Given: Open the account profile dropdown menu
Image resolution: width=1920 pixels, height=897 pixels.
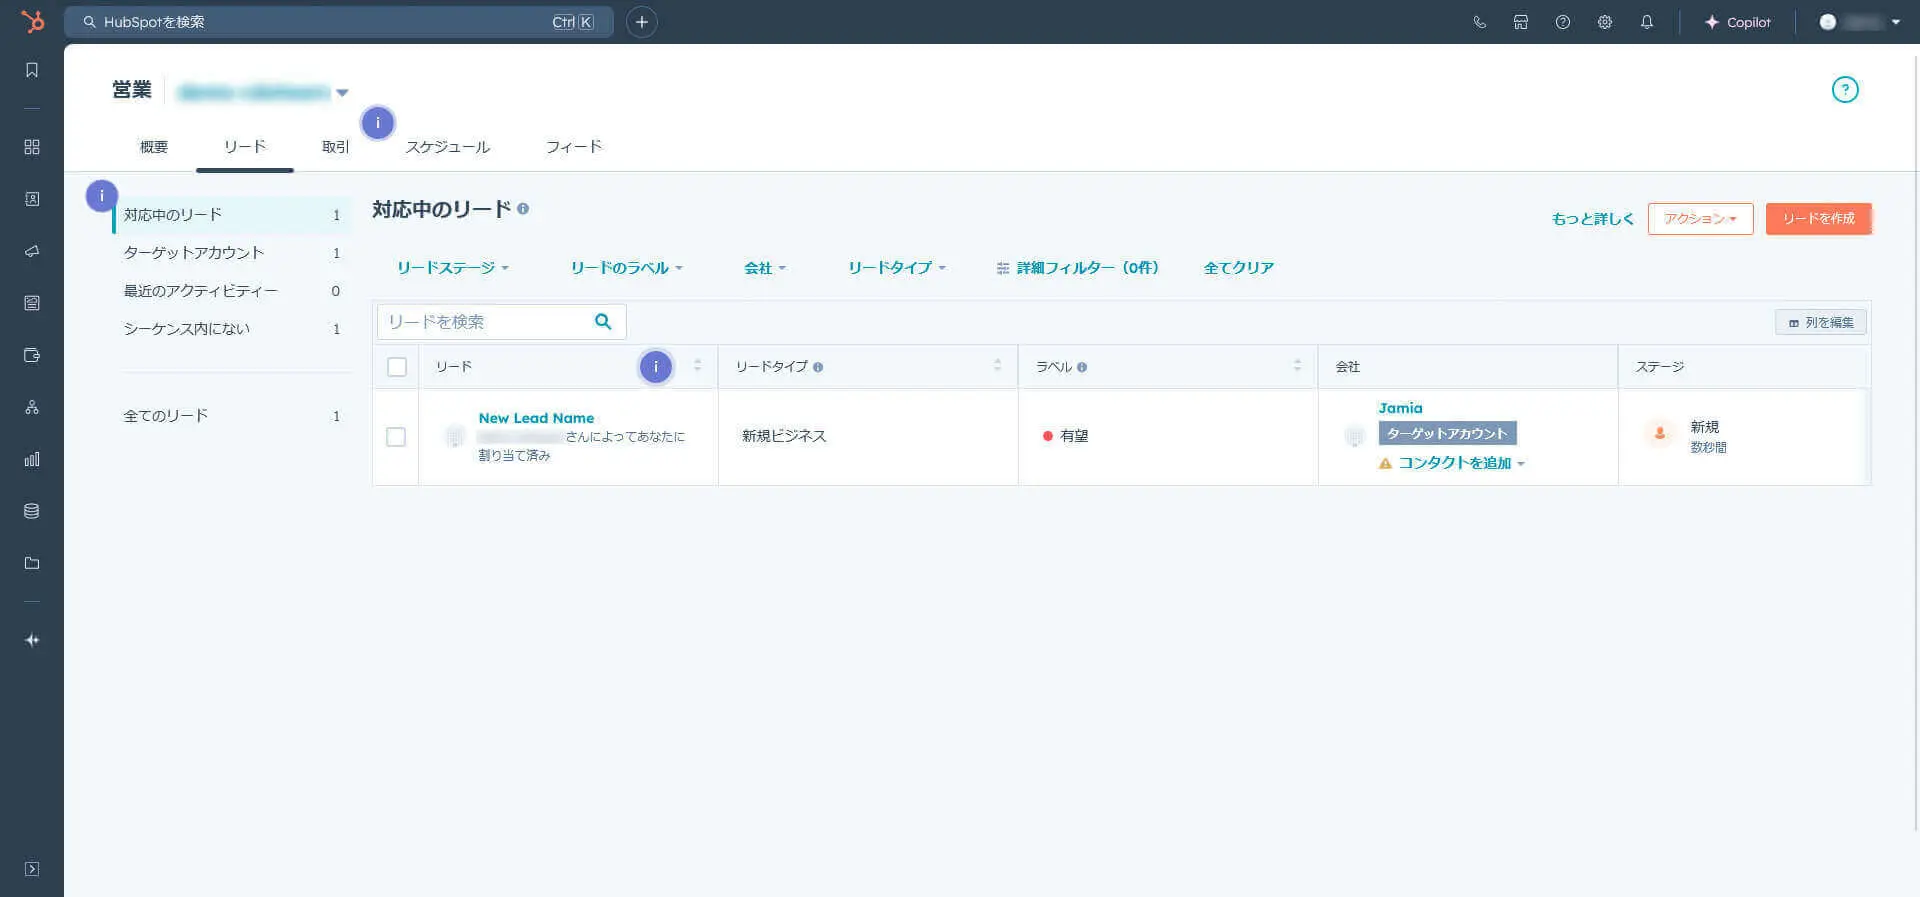Looking at the screenshot, I should (x=1860, y=22).
